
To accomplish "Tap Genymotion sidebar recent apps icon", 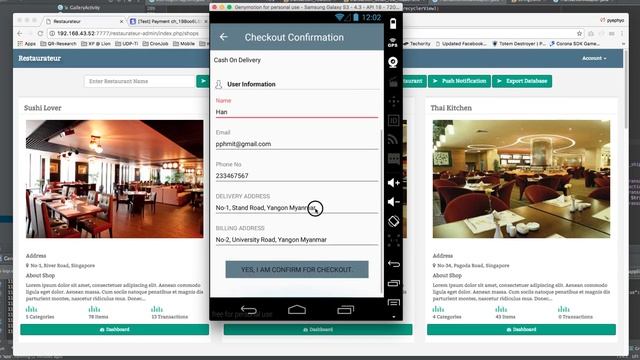I will [393, 283].
